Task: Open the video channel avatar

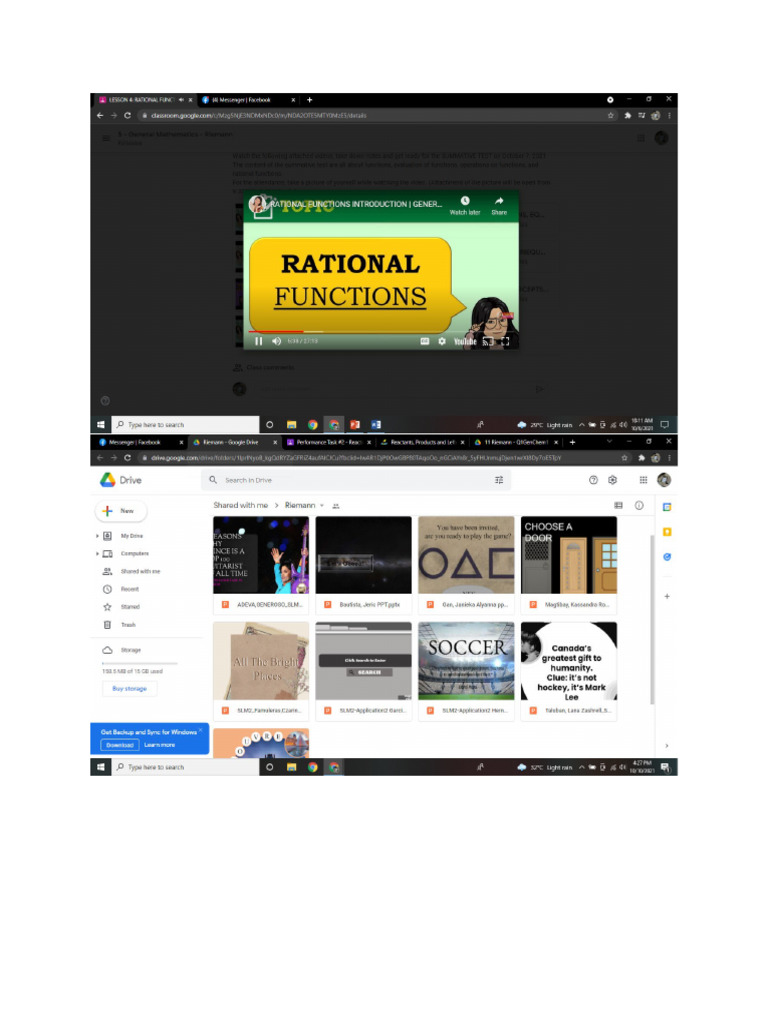Action: point(258,204)
